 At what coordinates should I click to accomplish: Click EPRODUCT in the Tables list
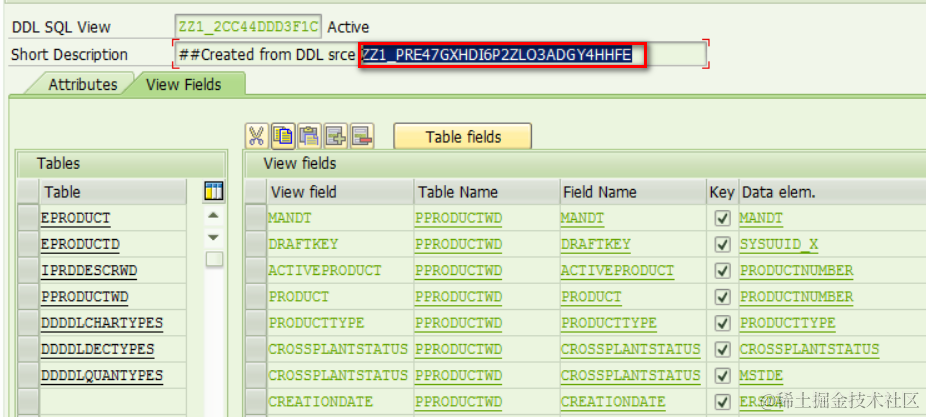76,219
